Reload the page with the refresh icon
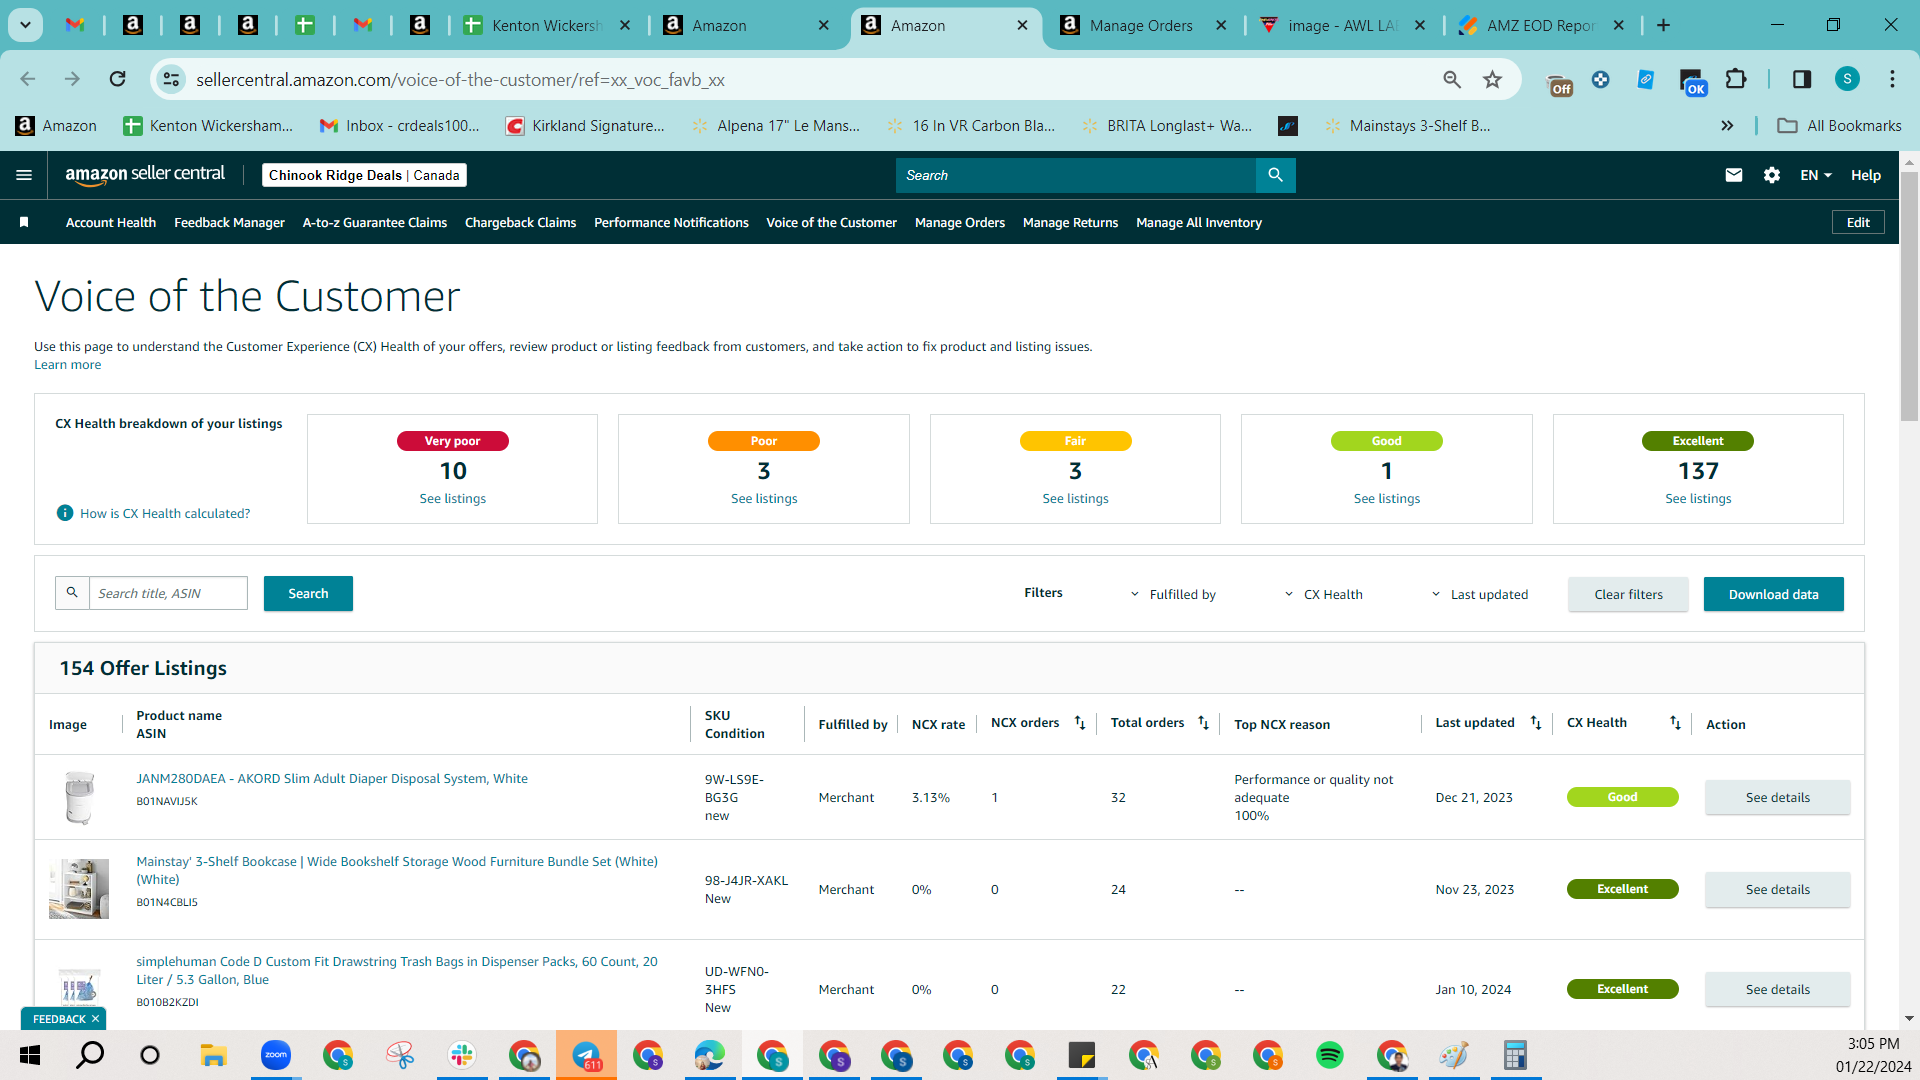Viewport: 1920px width, 1080px height. click(117, 79)
